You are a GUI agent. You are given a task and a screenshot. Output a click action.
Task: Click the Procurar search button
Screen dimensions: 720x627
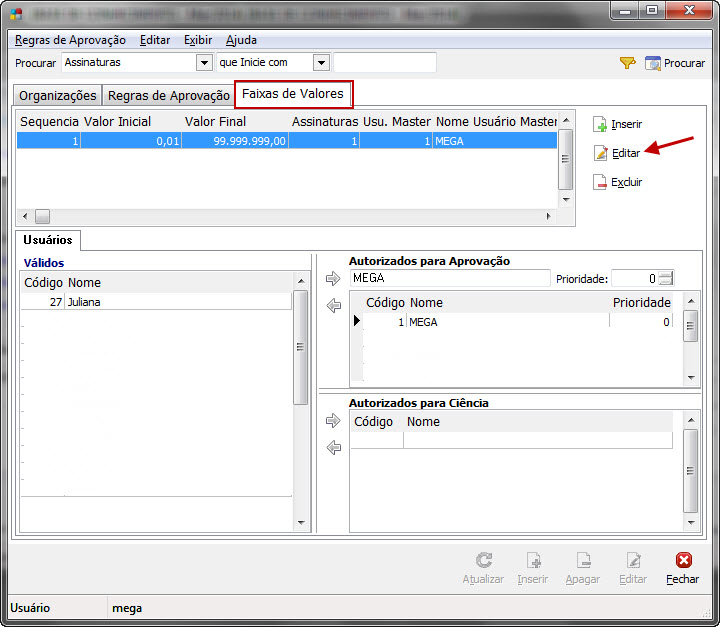click(675, 63)
